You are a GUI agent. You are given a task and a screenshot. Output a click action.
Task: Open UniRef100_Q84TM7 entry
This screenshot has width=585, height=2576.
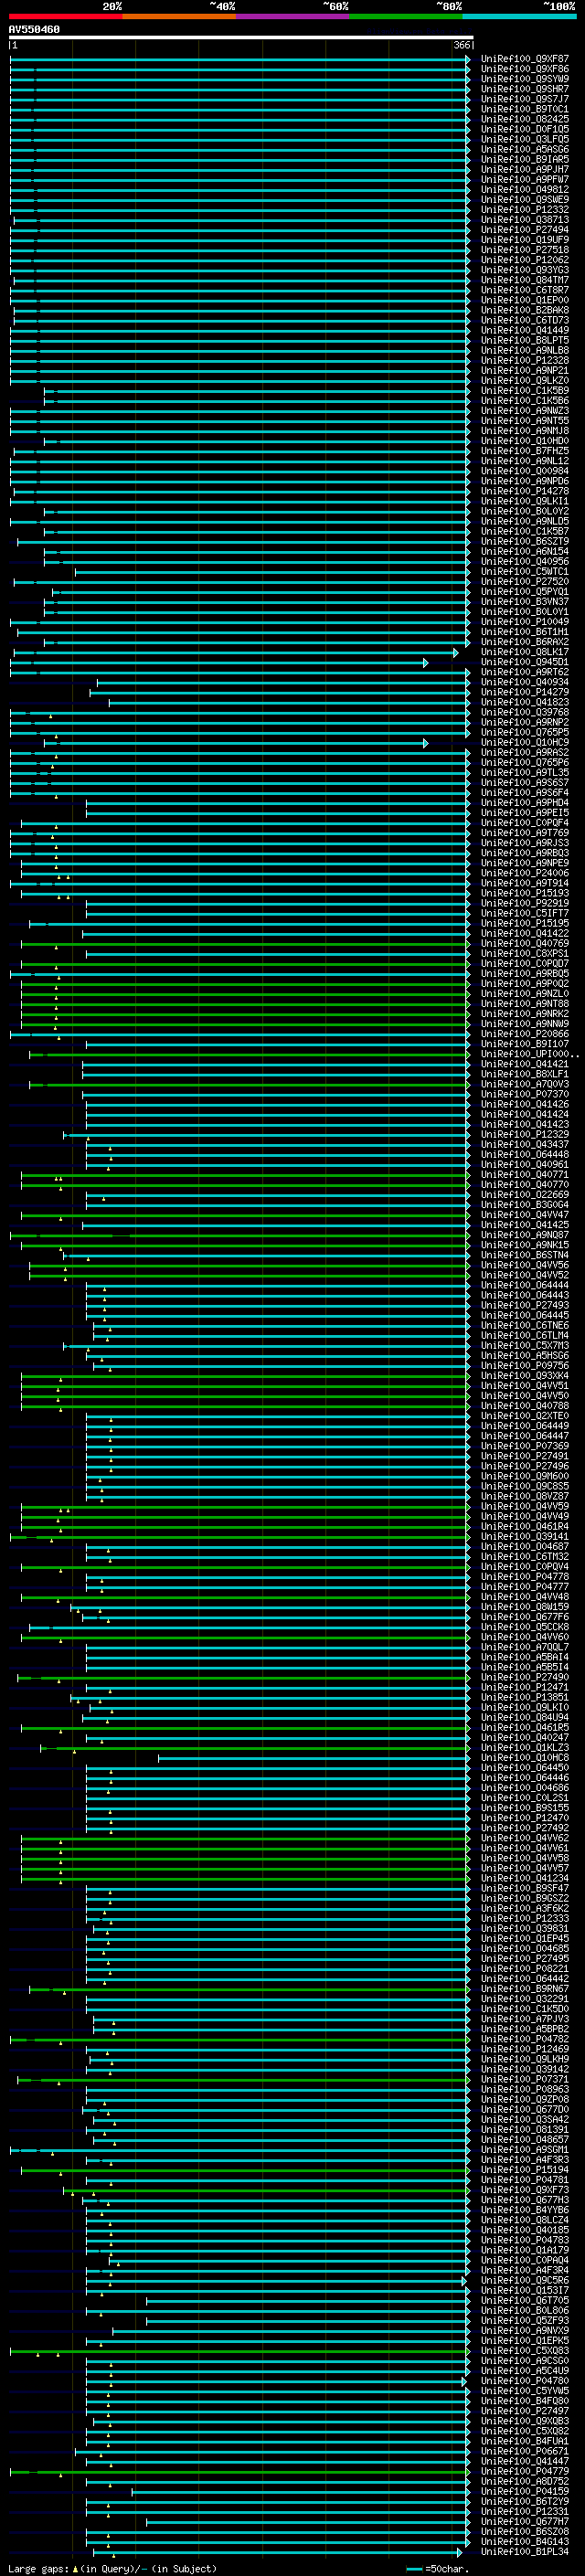(x=525, y=280)
